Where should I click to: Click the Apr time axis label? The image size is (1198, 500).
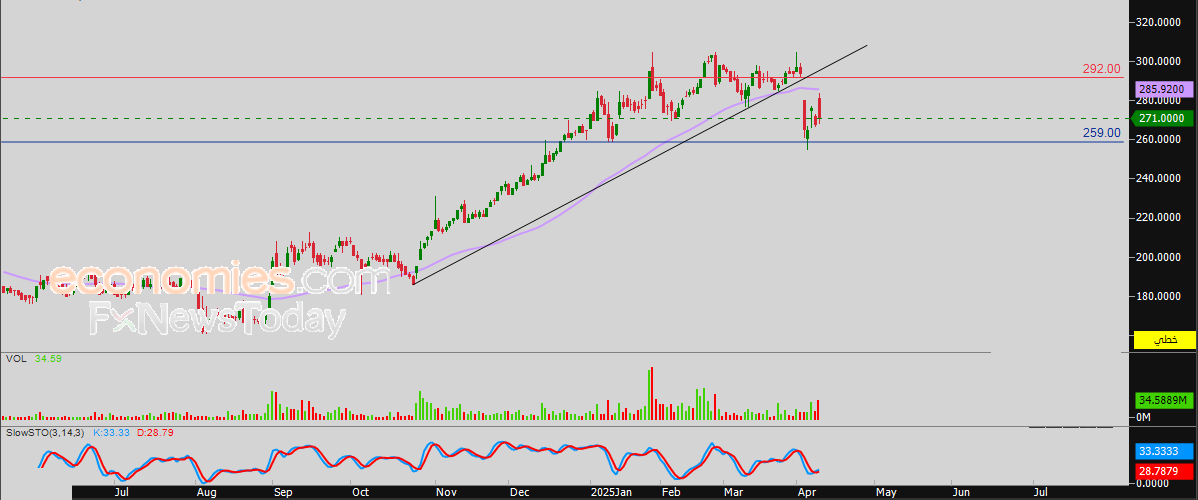coord(805,493)
